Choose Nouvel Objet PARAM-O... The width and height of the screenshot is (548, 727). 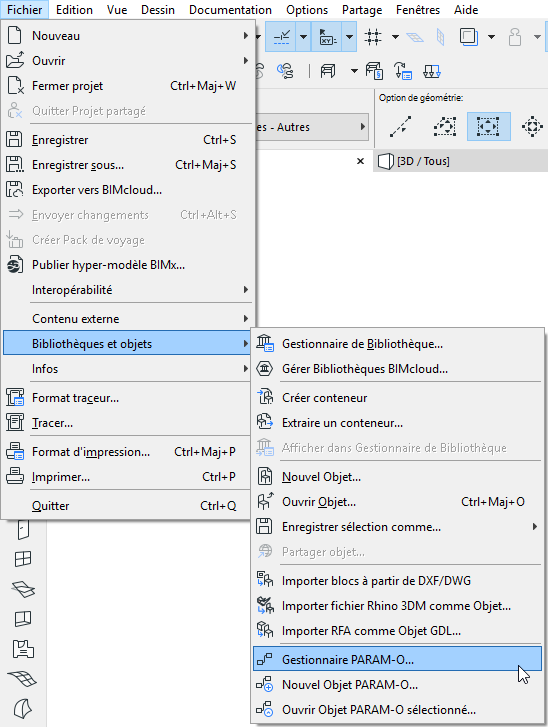click(x=397, y=684)
